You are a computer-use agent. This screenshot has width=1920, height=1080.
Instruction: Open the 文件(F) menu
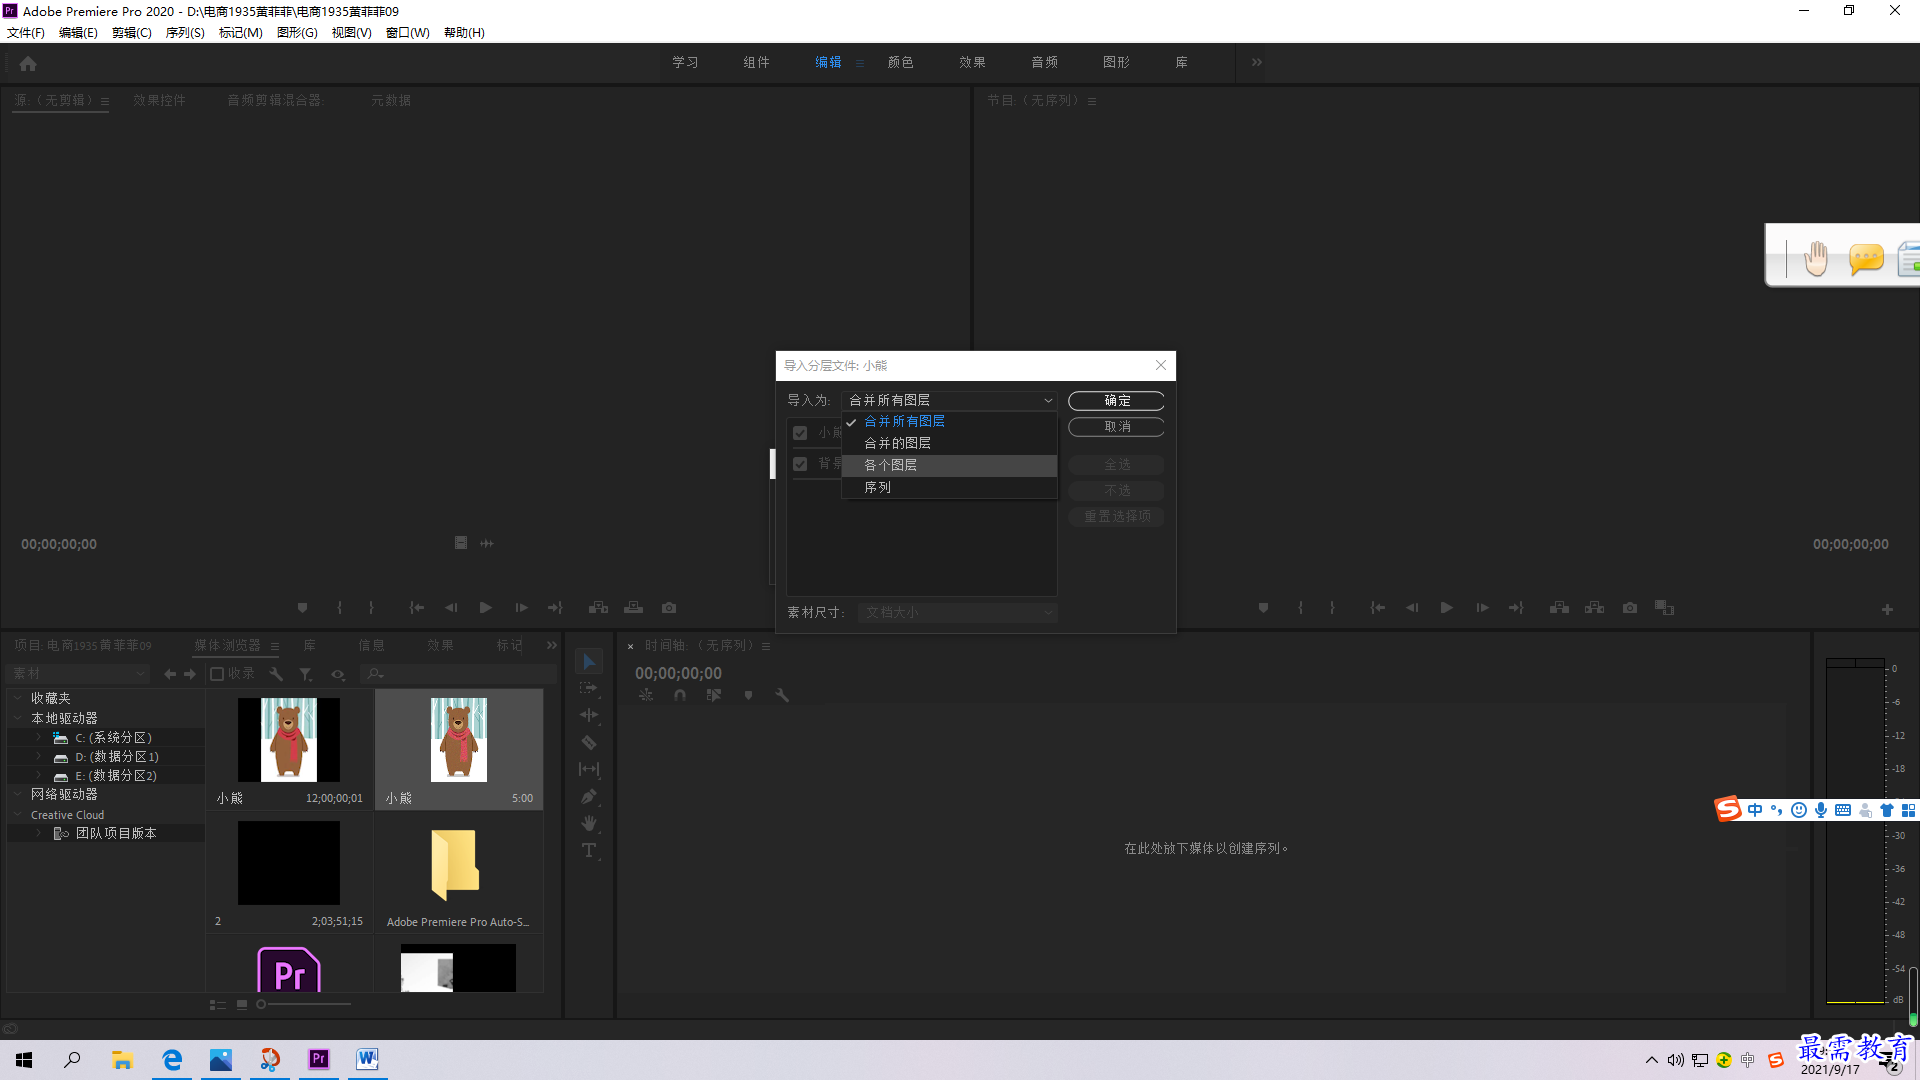pos(26,33)
